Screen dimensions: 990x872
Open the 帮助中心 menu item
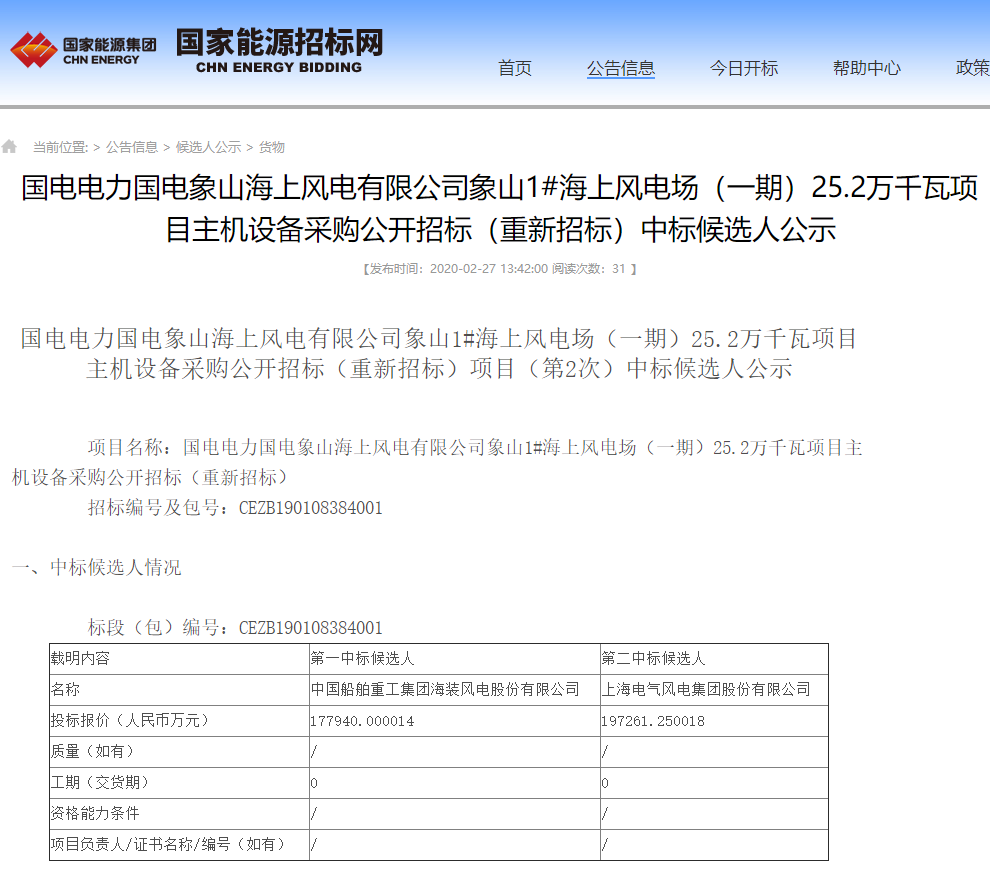pyautogui.click(x=867, y=68)
